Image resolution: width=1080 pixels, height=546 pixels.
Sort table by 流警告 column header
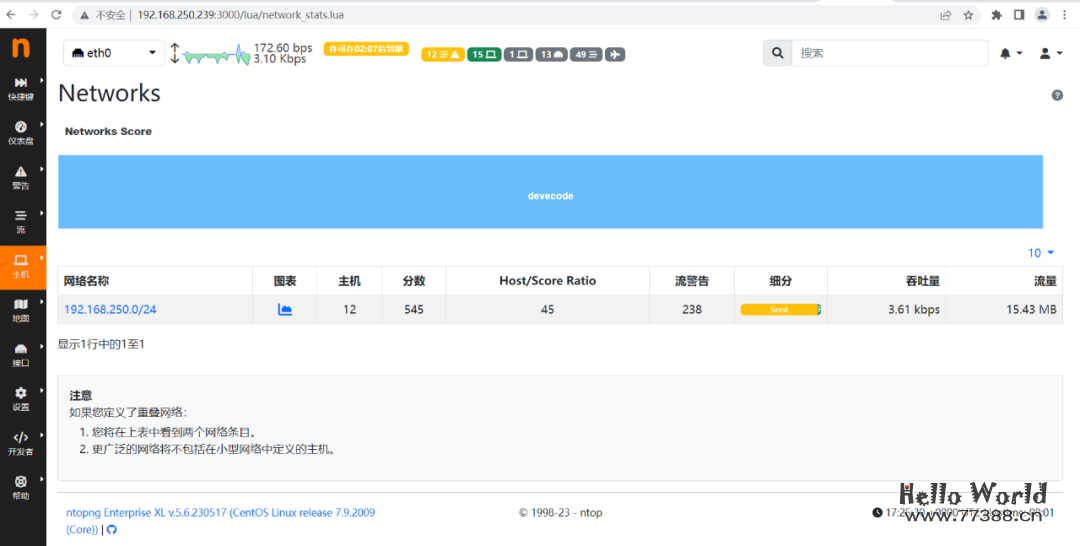click(x=692, y=281)
